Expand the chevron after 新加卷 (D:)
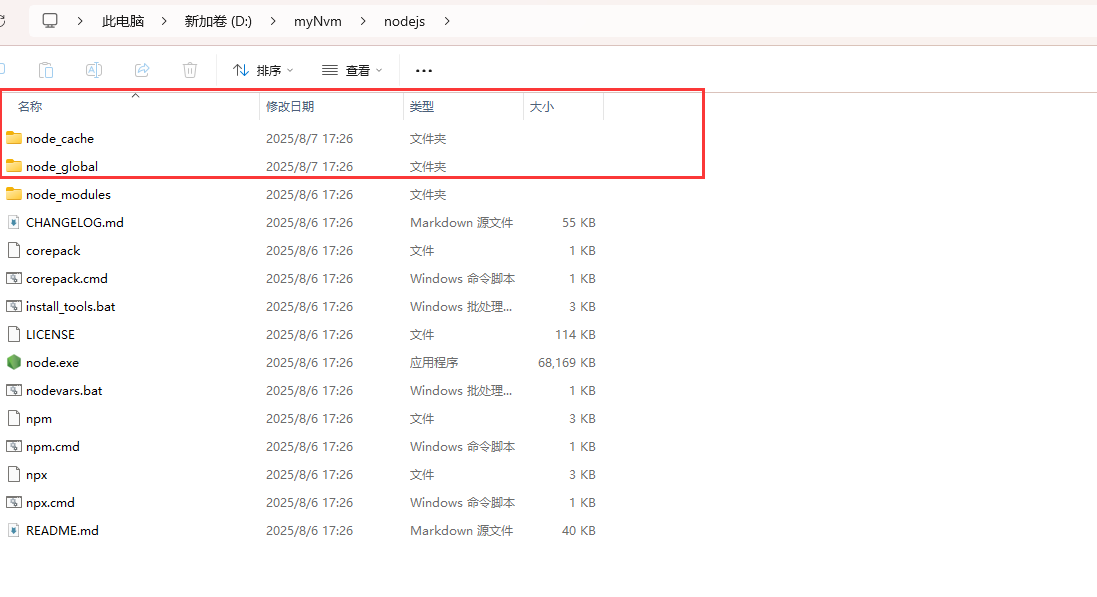Viewport: 1097px width, 597px height. 273,22
